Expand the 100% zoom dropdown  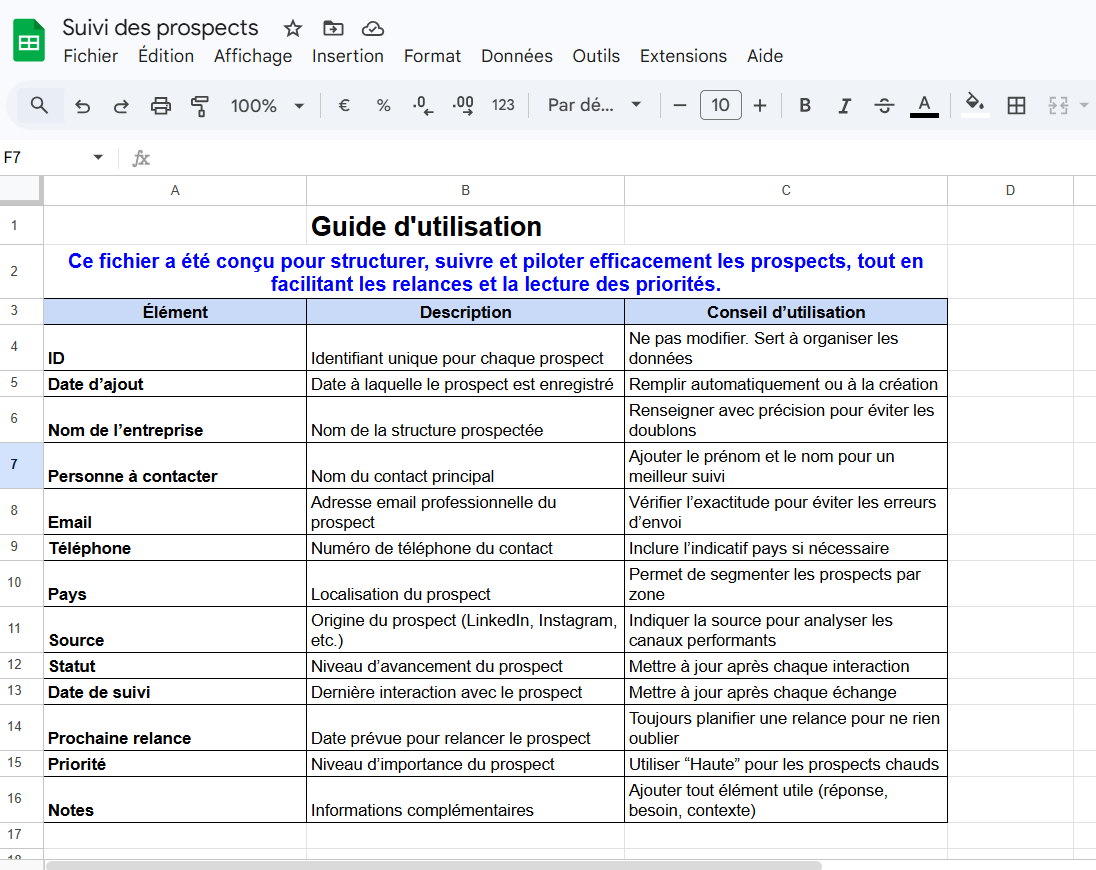coord(267,106)
